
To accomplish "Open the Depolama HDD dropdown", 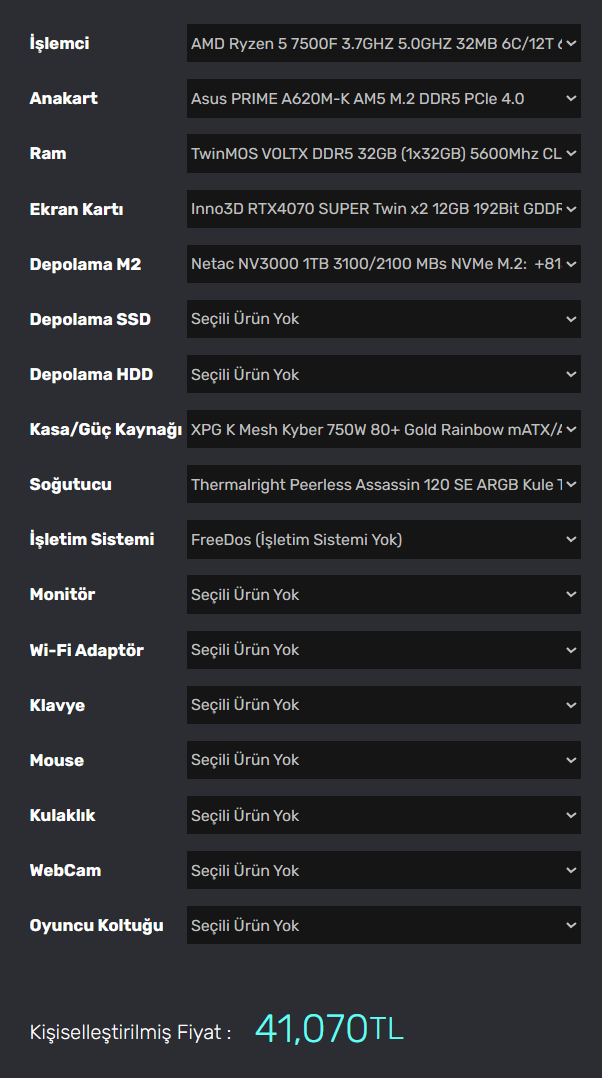I will coord(383,374).
